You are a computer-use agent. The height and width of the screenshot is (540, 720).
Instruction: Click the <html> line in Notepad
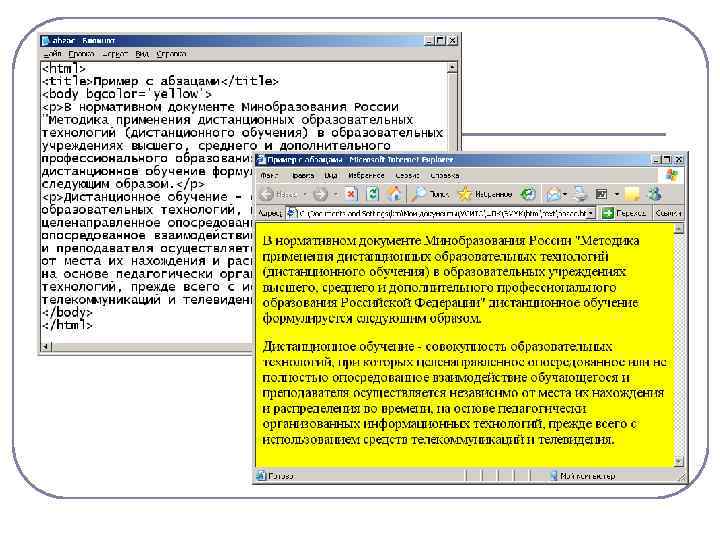coord(64,68)
